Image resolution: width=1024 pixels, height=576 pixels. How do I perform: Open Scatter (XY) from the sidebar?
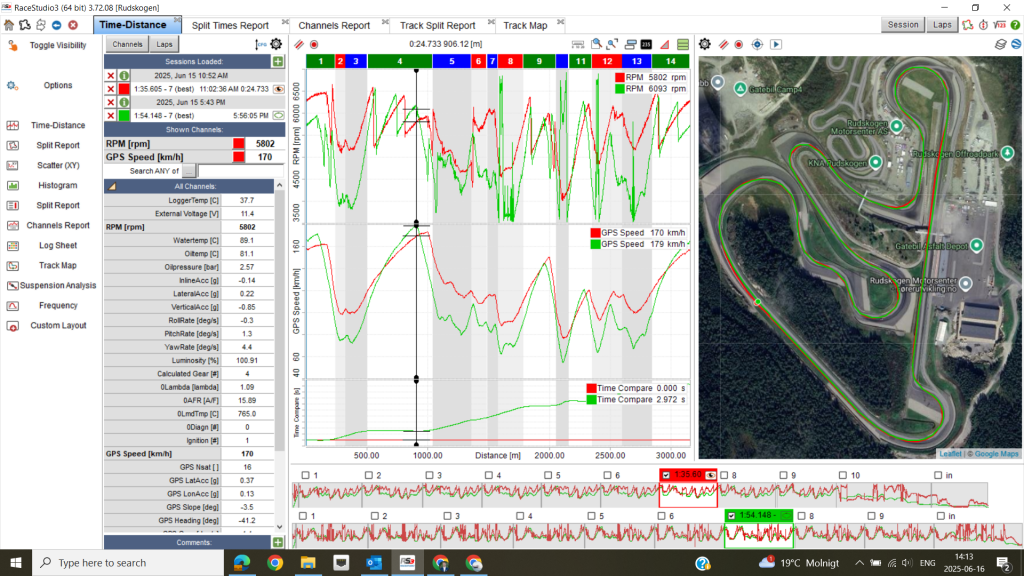[x=57, y=165]
